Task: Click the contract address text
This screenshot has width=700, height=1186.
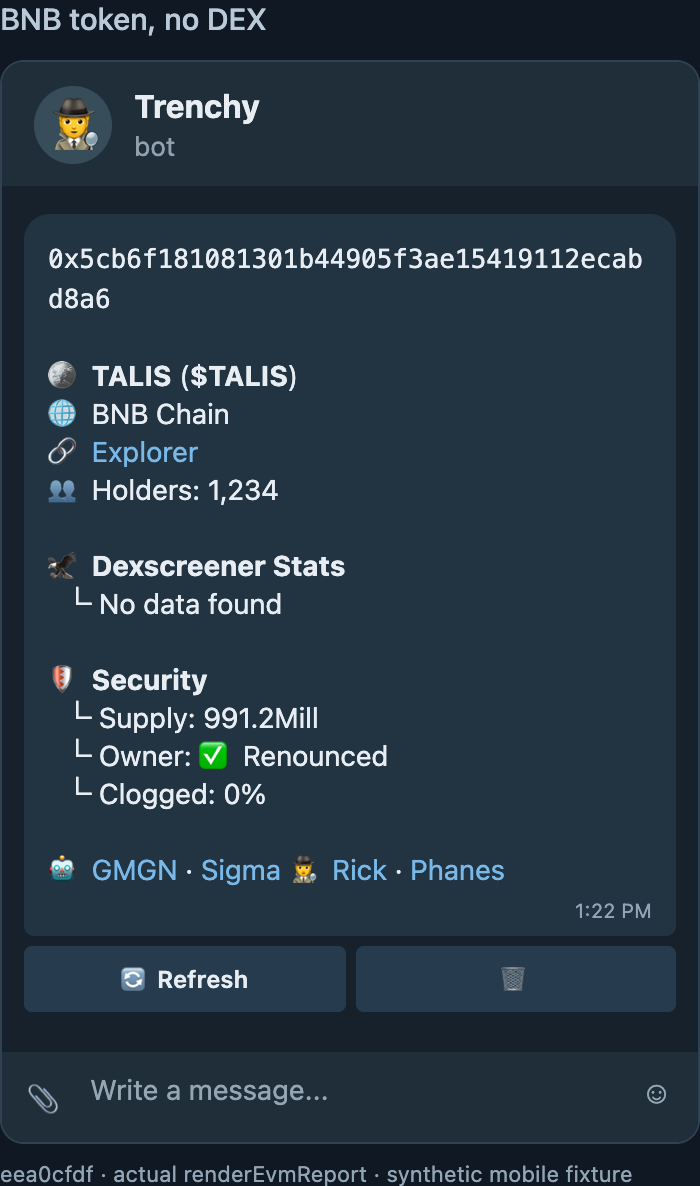Action: click(345, 278)
